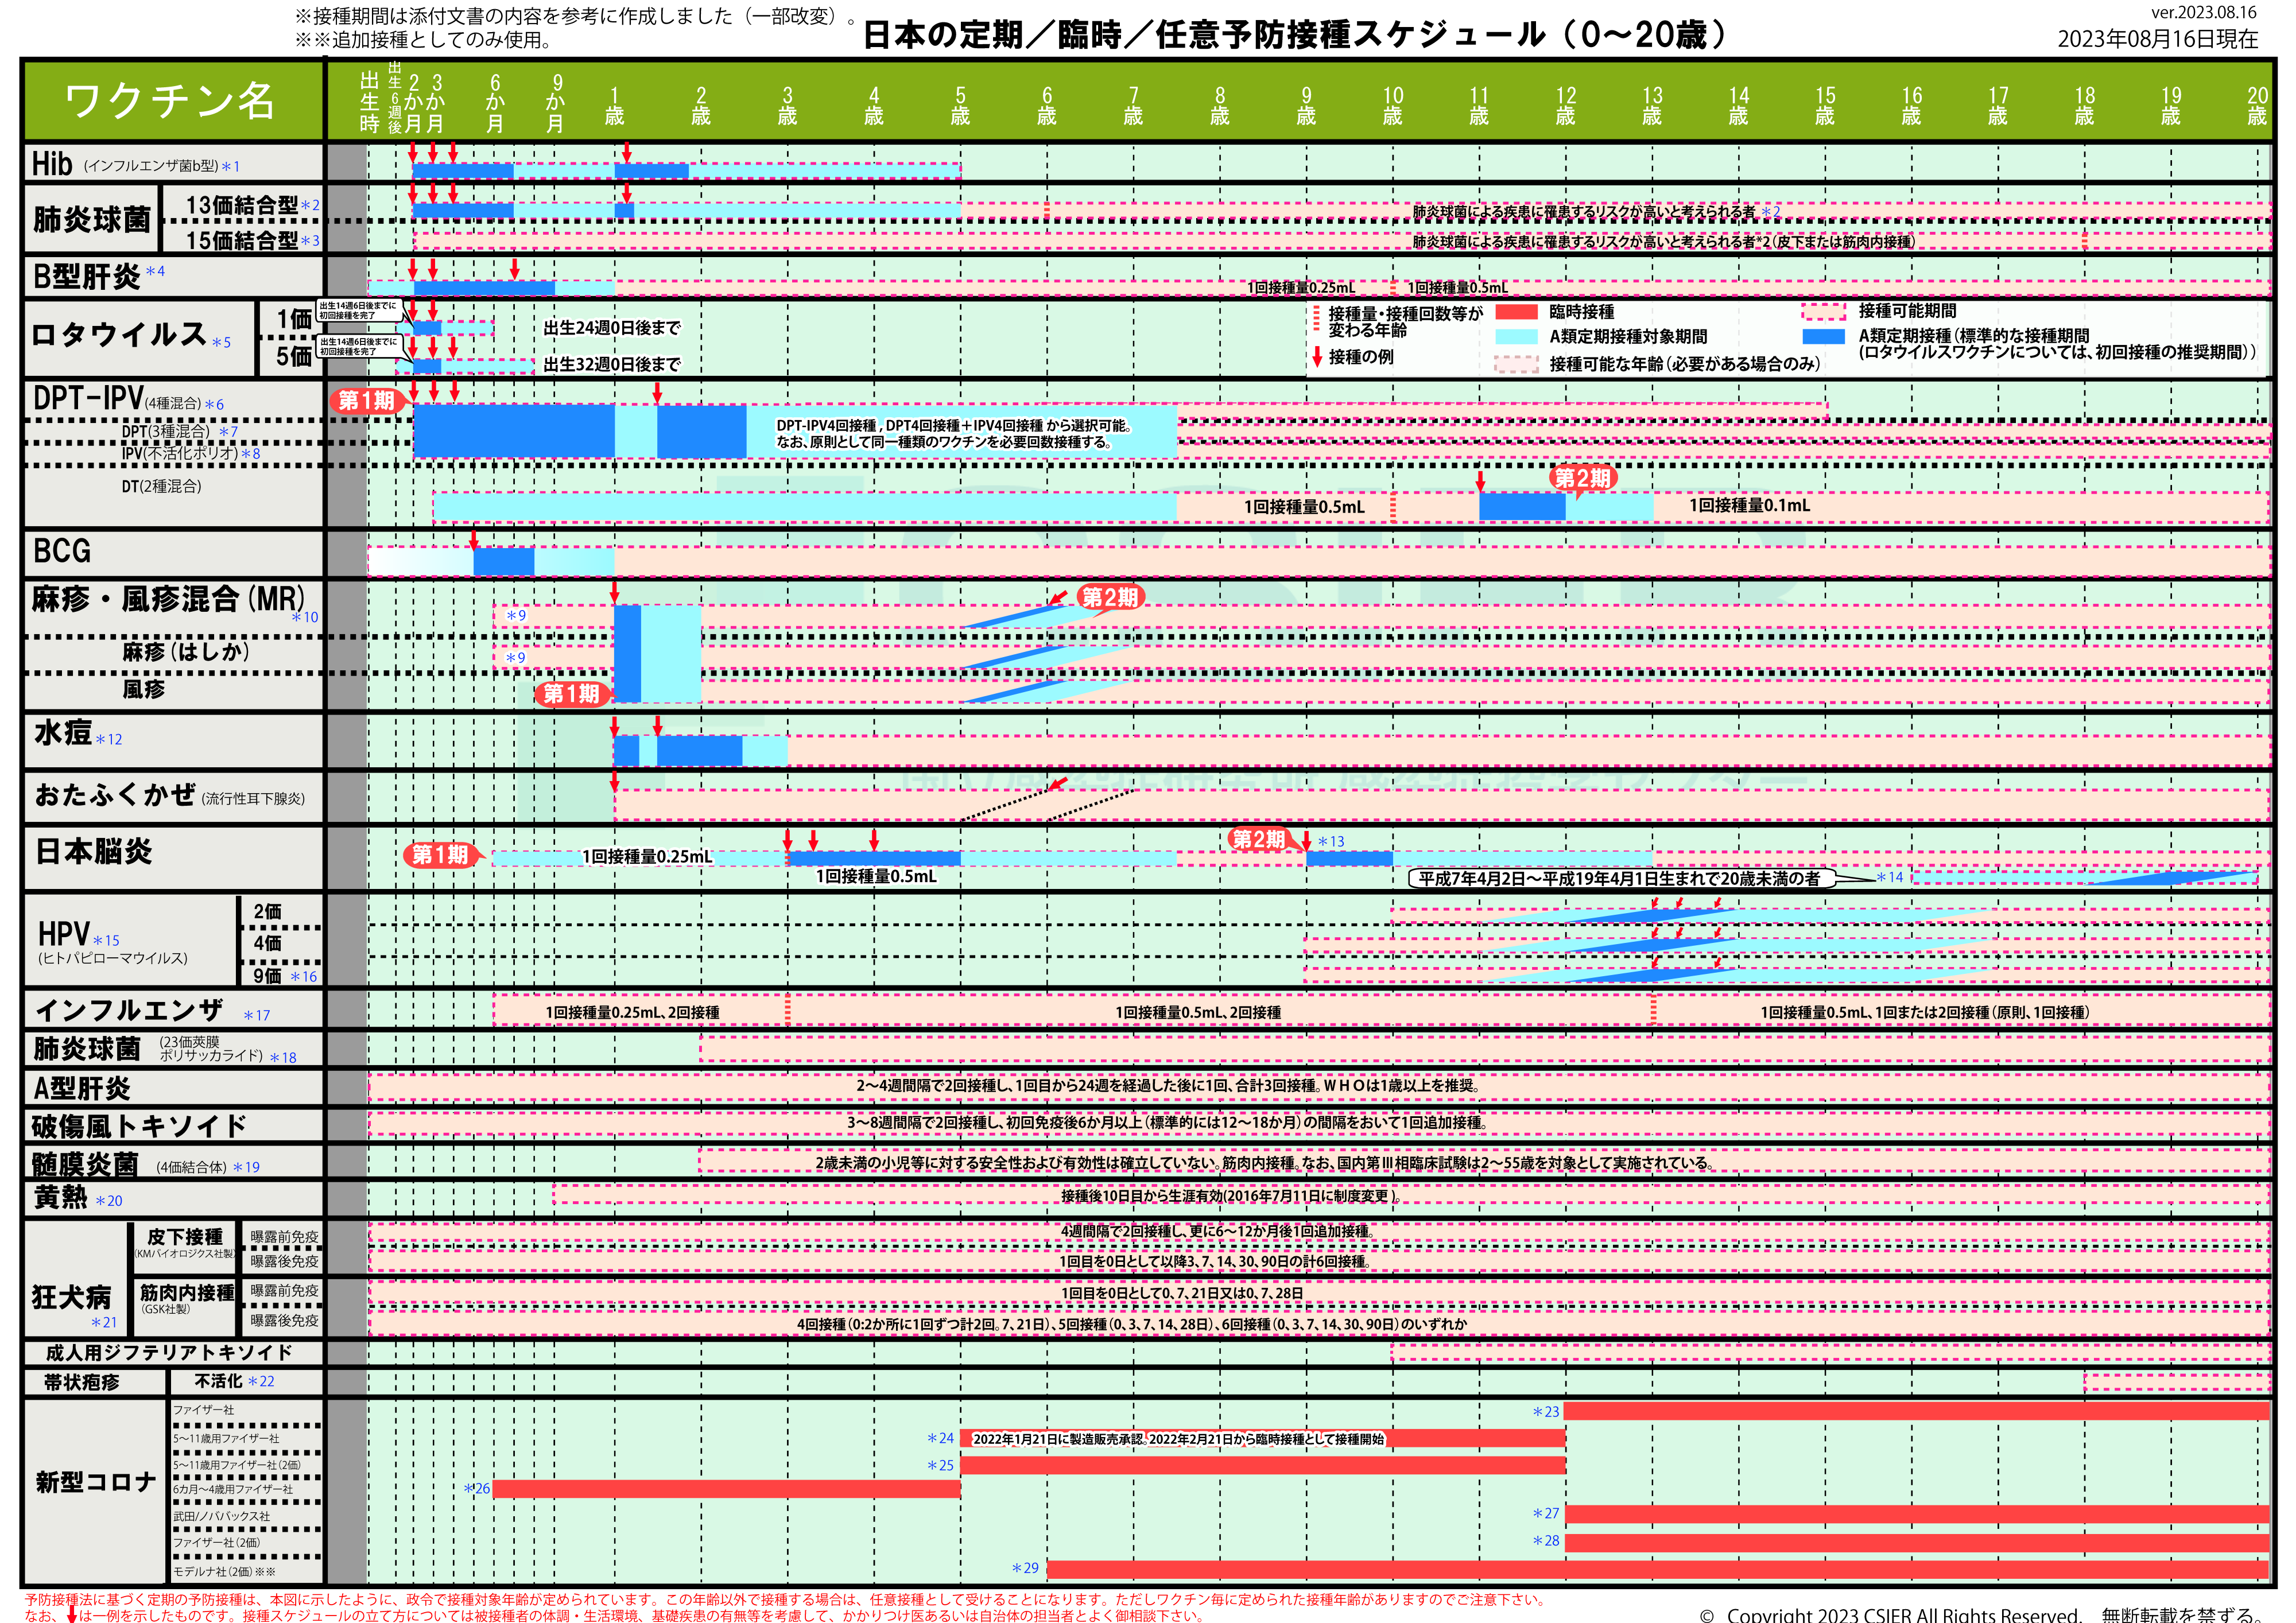Click the 2023年08月16日現在 date text
The height and width of the screenshot is (1623, 2296).
[x=2158, y=39]
